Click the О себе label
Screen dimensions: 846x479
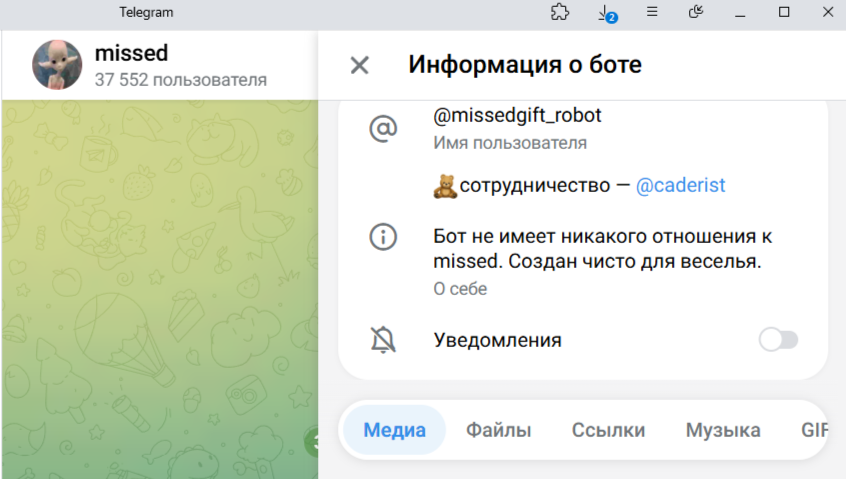(460, 289)
